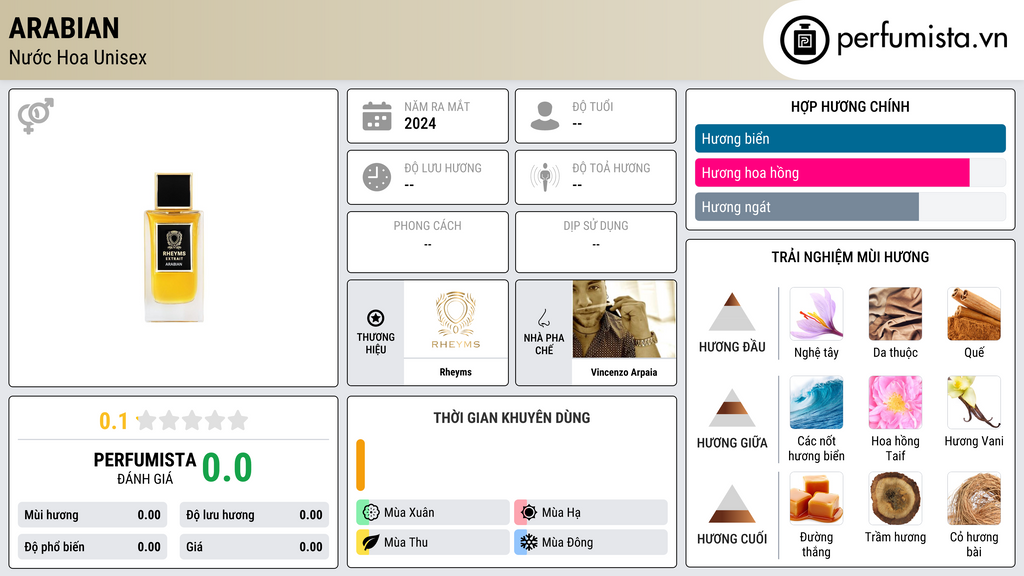
Task: Open the Hoa hồng Taif rose image
Action: tap(895, 402)
